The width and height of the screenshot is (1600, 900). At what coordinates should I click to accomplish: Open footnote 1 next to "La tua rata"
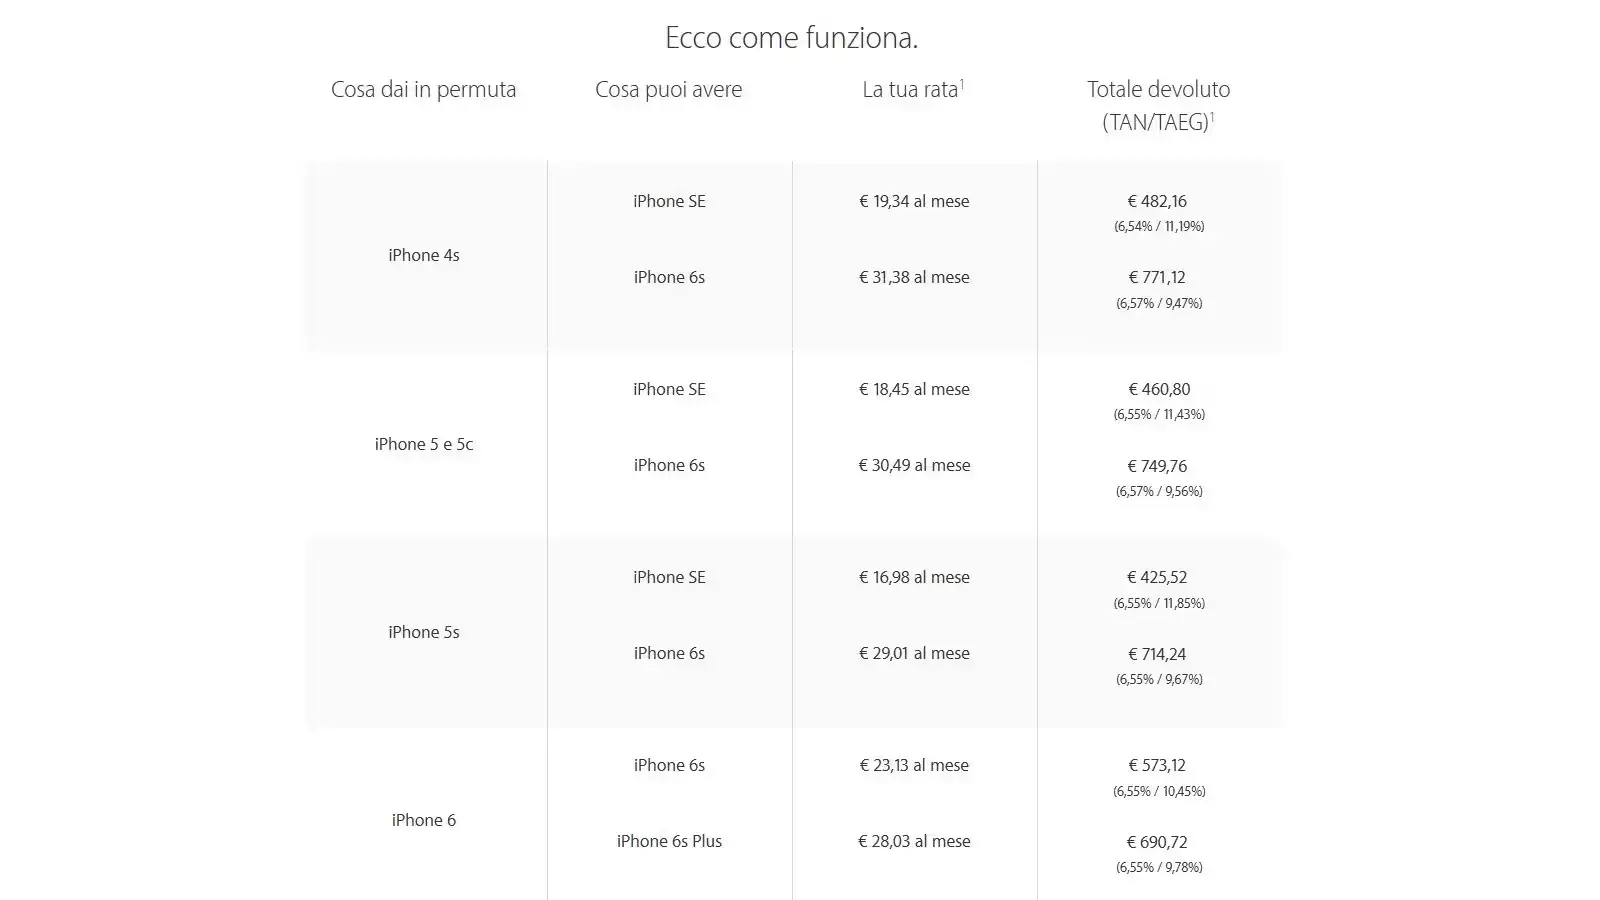[962, 84]
